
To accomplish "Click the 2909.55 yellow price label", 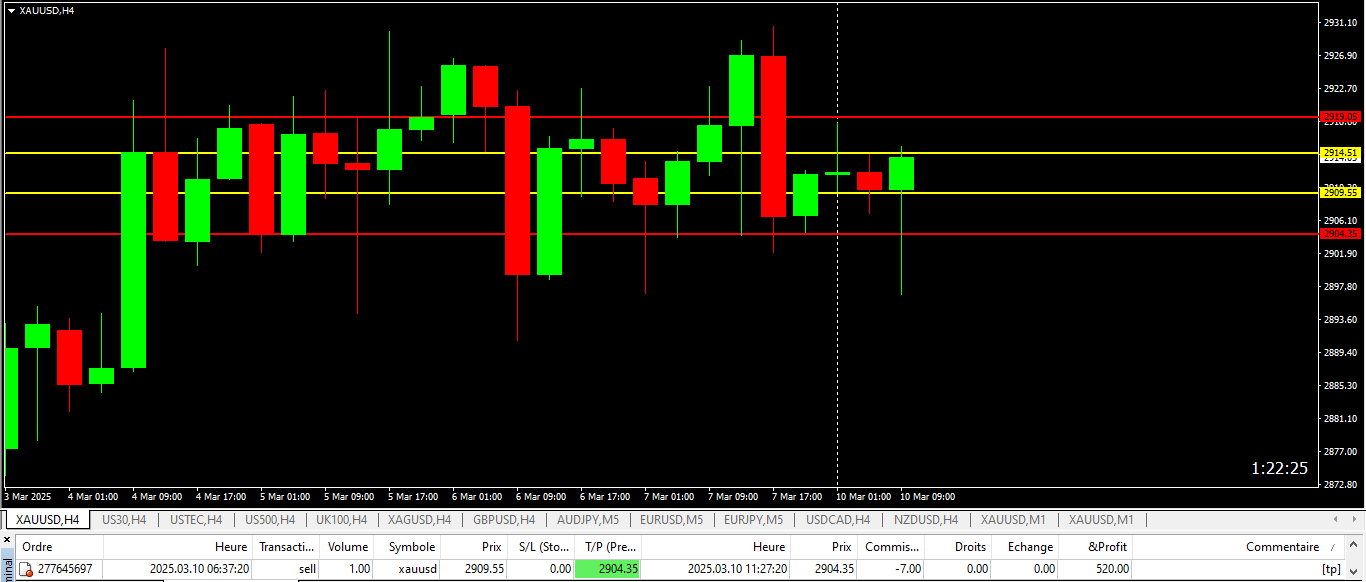I will (1340, 193).
